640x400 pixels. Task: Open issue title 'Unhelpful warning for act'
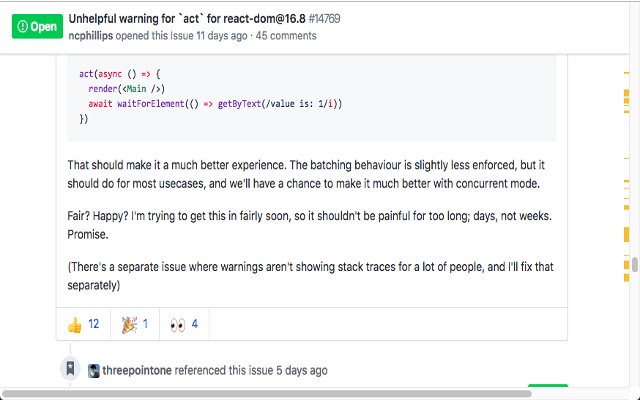[x=187, y=19]
